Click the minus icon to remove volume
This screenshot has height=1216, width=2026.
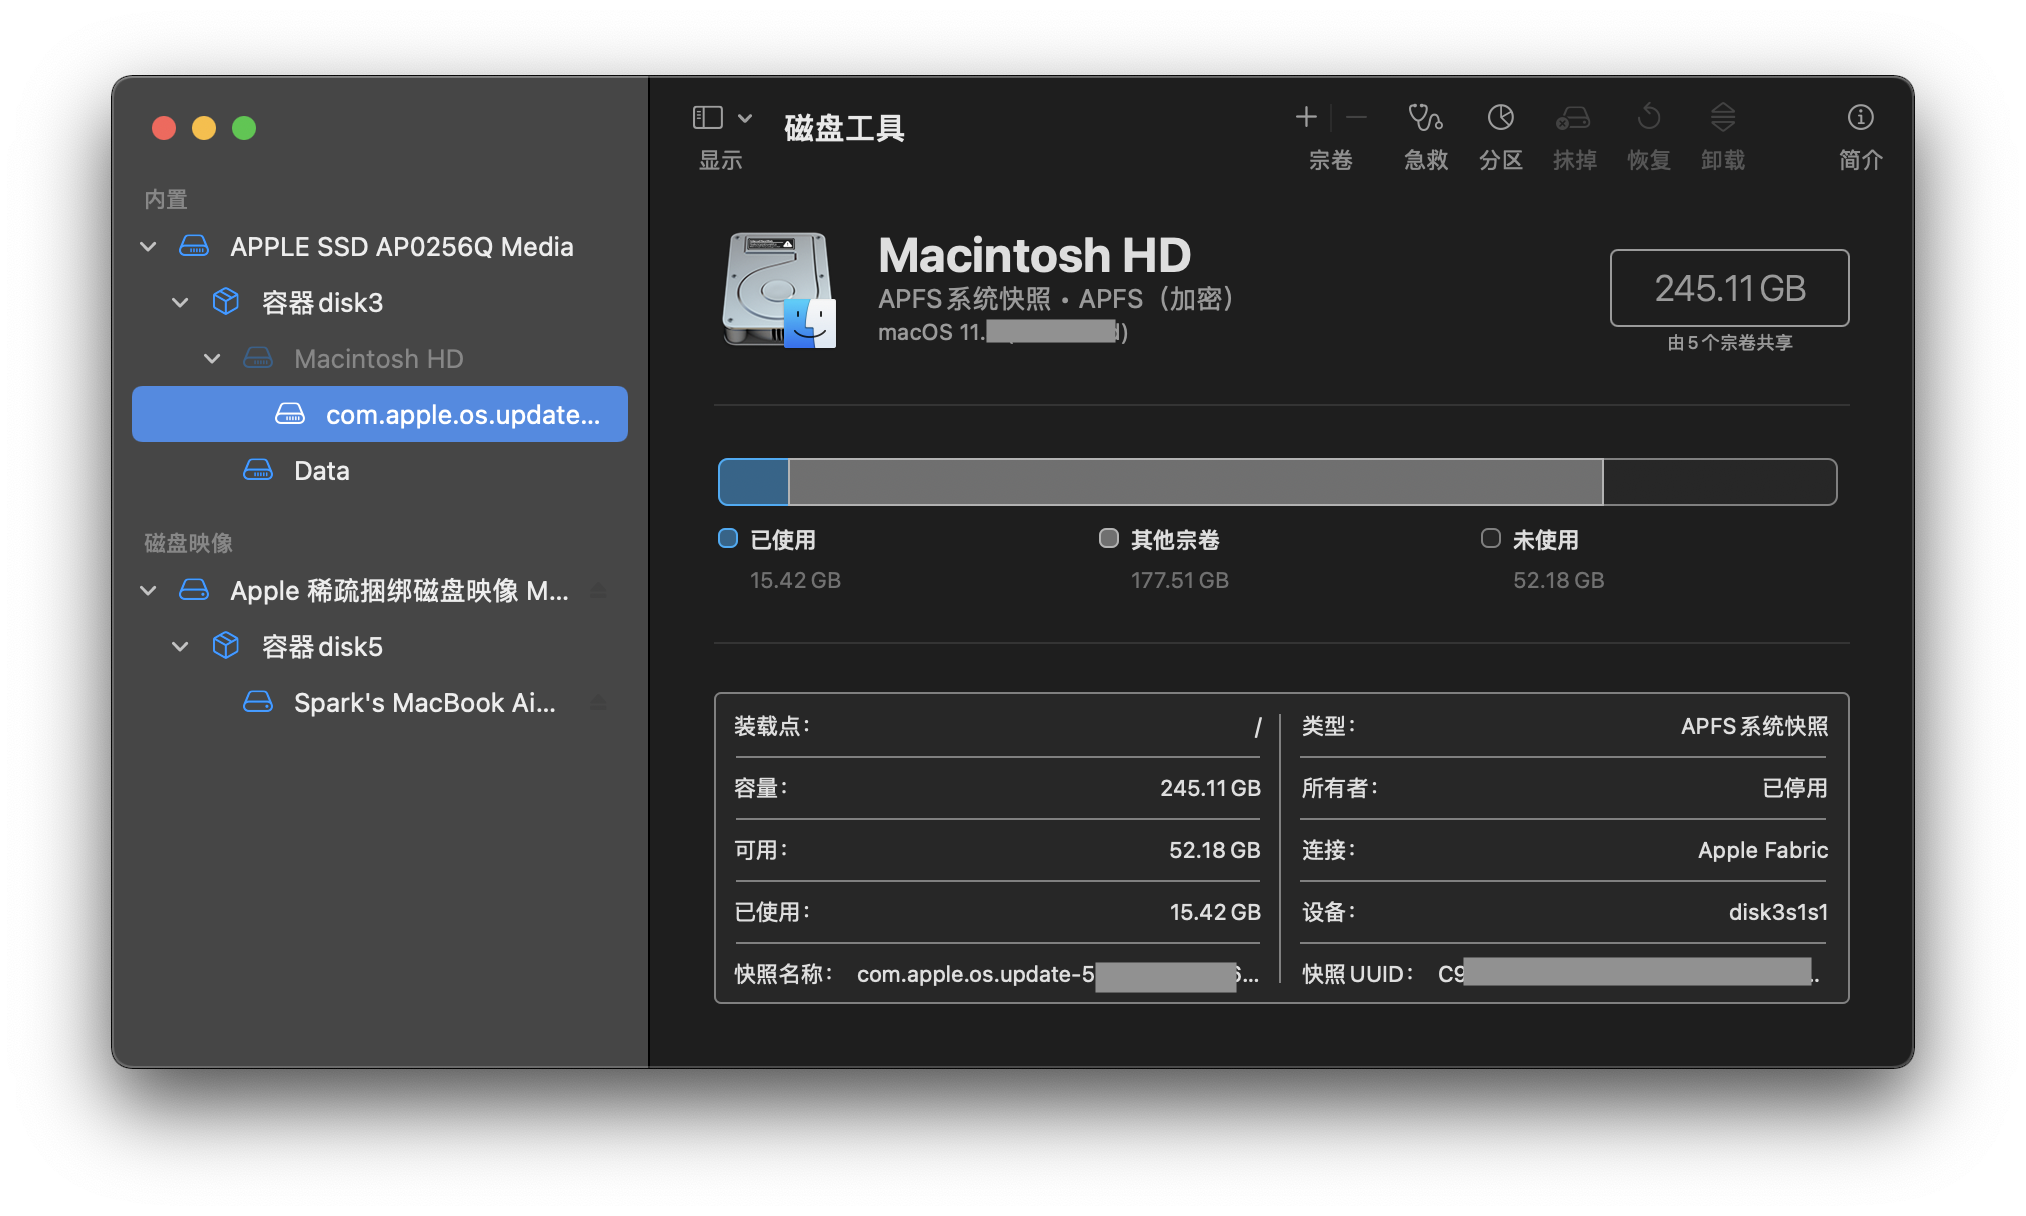[x=1356, y=118]
